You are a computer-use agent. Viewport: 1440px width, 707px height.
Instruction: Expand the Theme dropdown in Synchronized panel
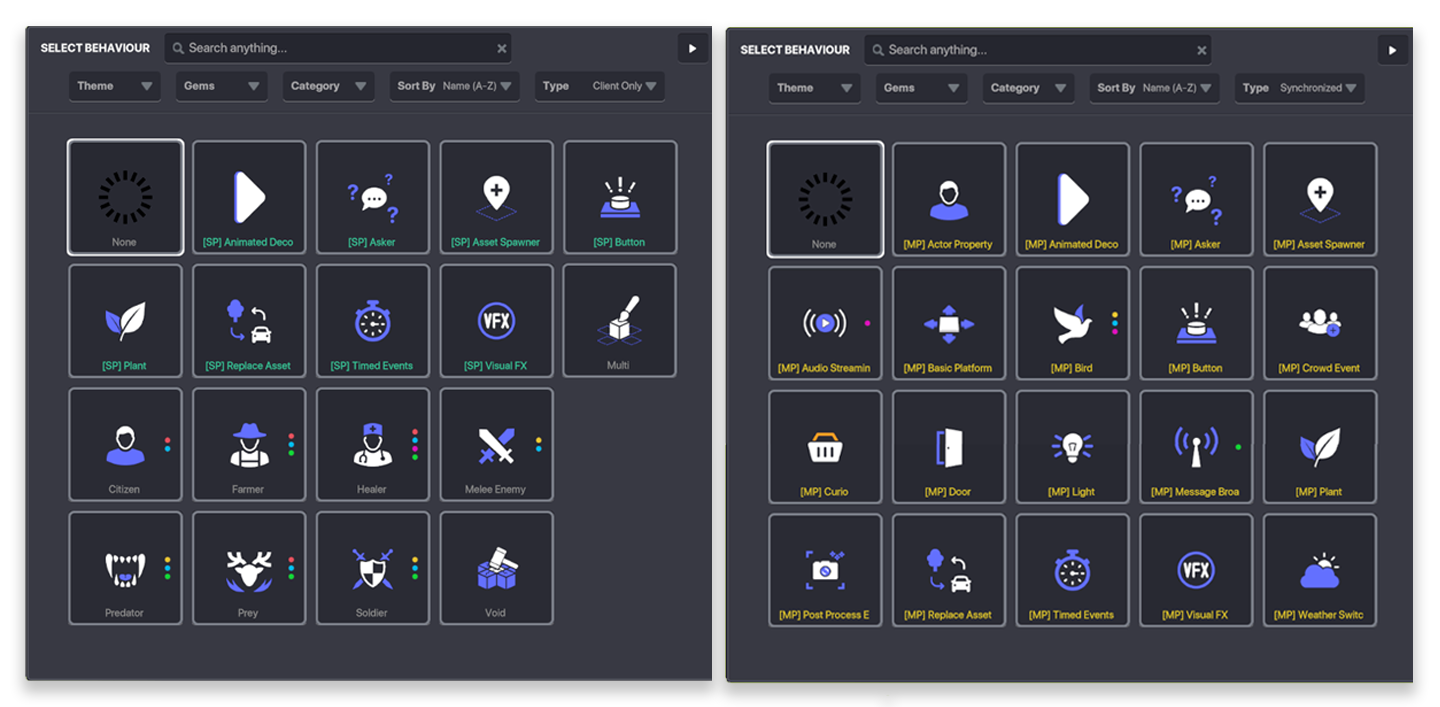tap(815, 88)
